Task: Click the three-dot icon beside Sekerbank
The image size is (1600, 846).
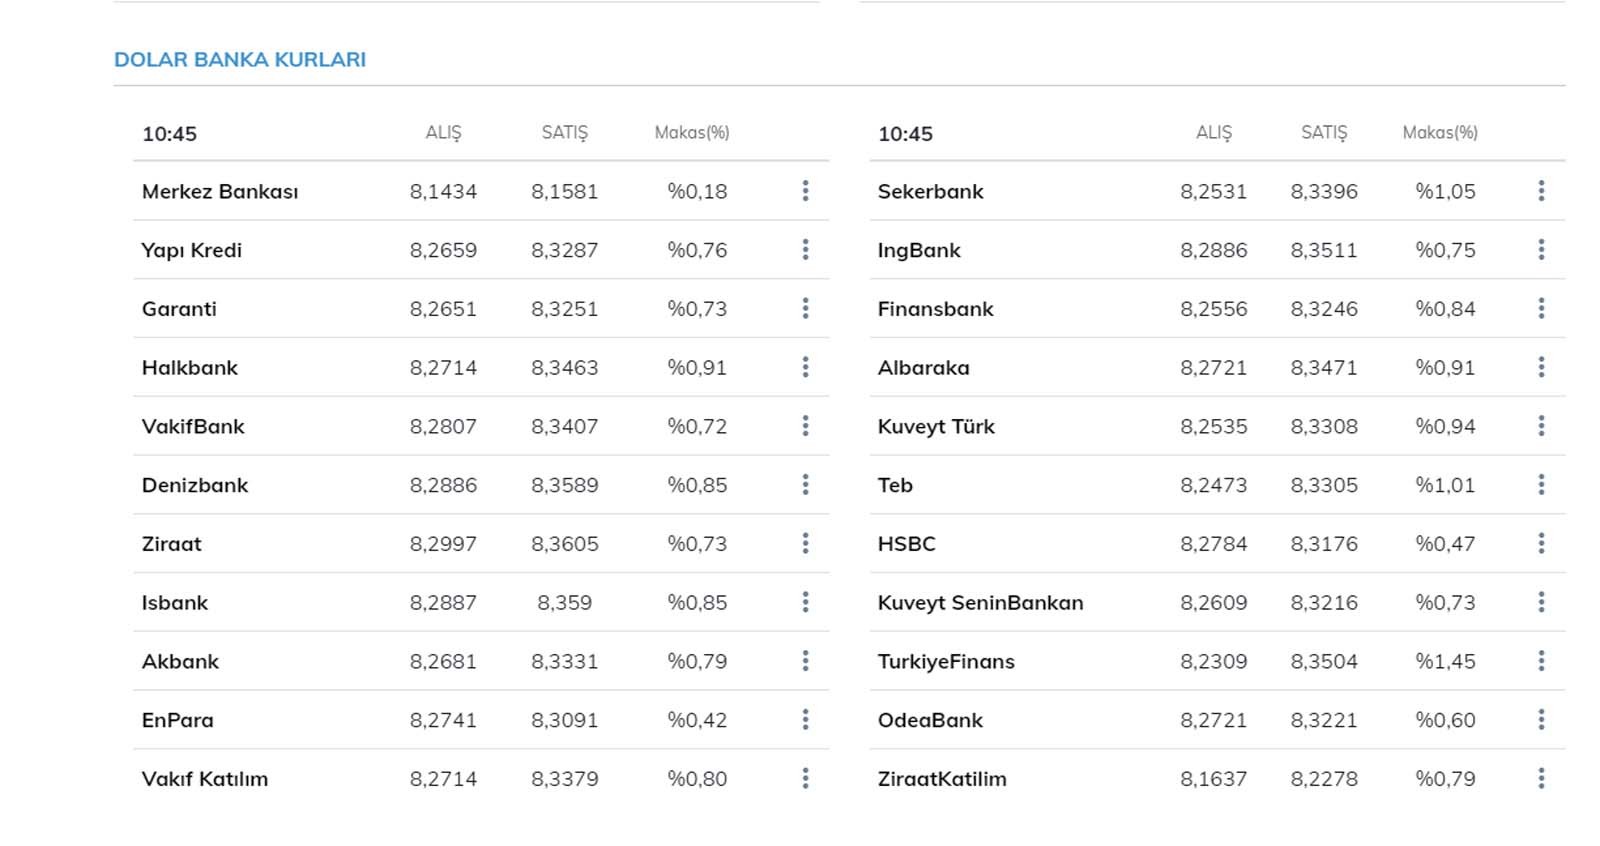Action: 1541,191
